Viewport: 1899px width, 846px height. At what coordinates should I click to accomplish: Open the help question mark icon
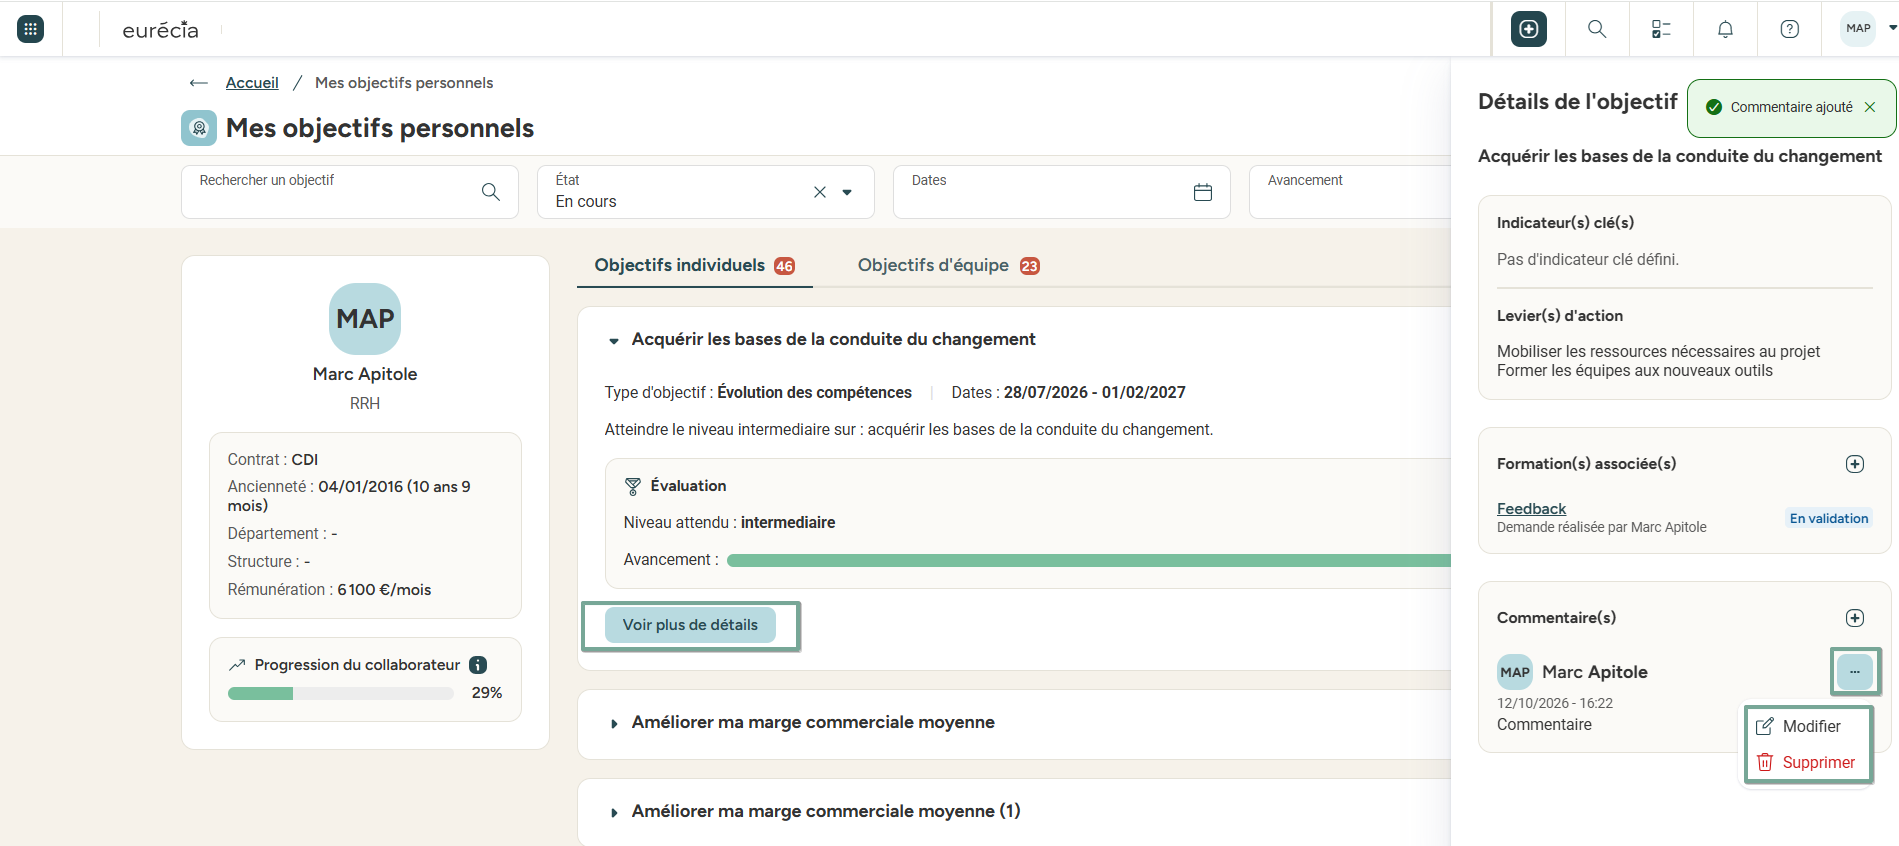point(1790,29)
